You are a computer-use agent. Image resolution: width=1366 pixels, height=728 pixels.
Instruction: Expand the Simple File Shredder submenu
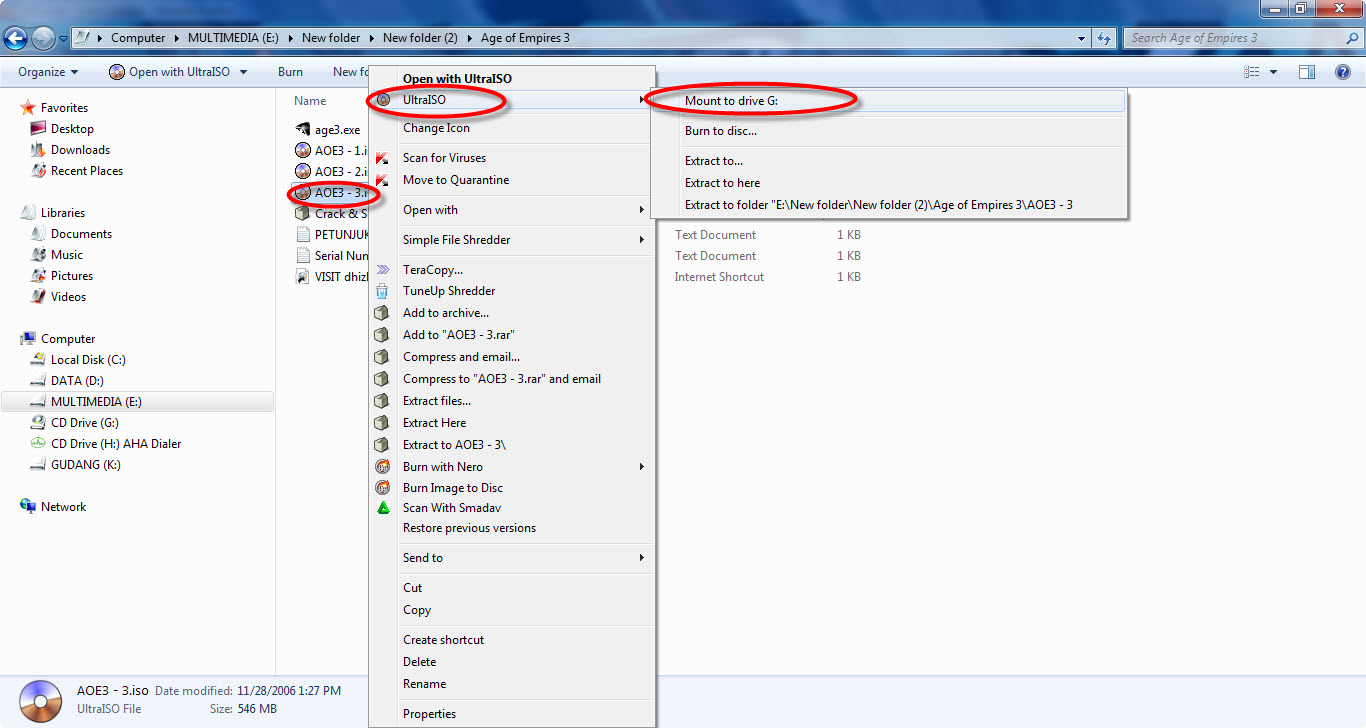pyautogui.click(x=642, y=240)
